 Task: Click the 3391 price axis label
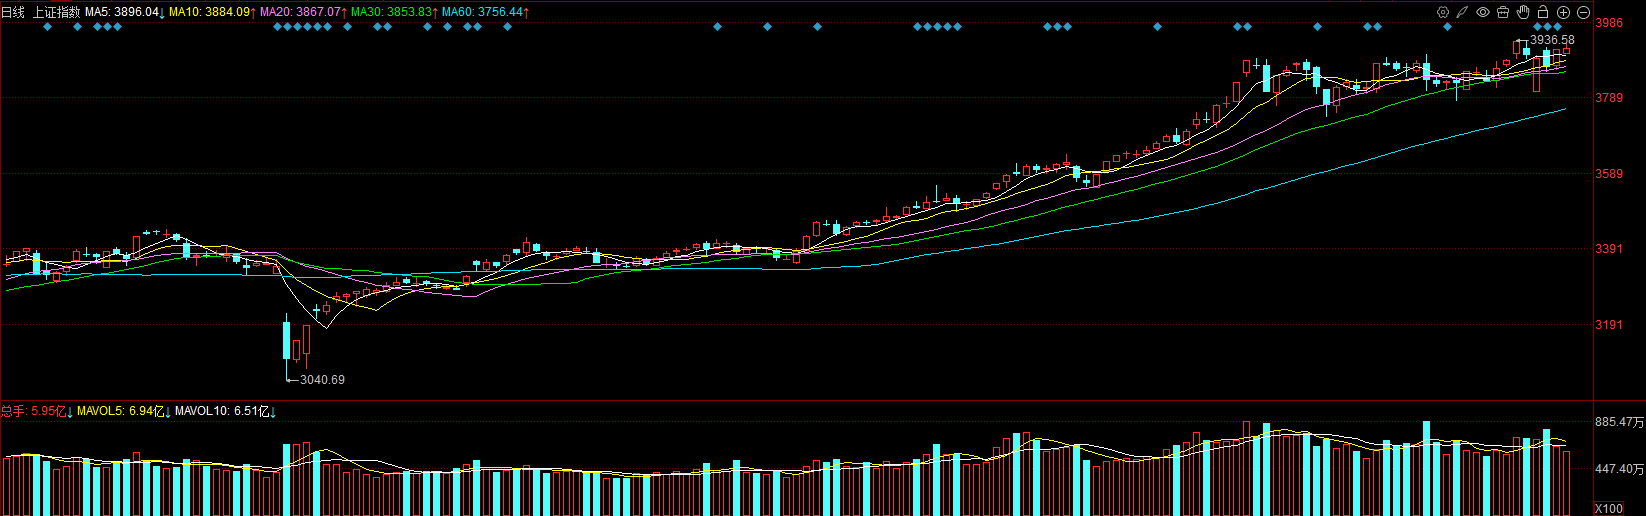tap(1609, 249)
